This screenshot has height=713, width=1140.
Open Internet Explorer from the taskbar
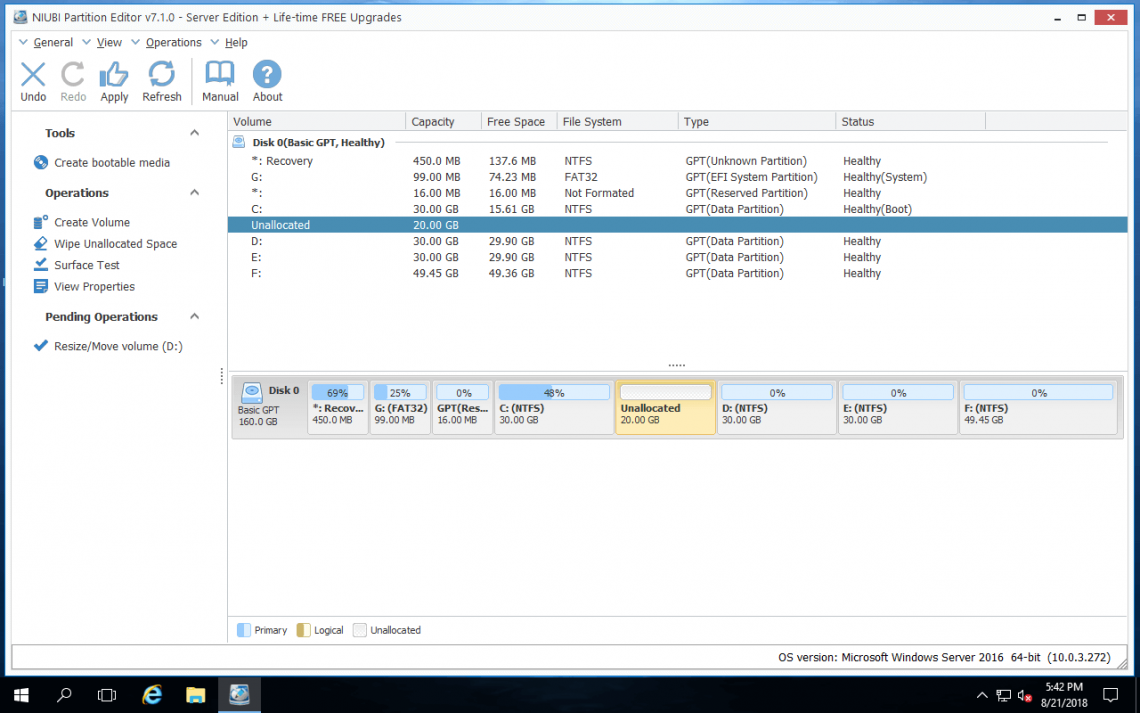click(151, 694)
